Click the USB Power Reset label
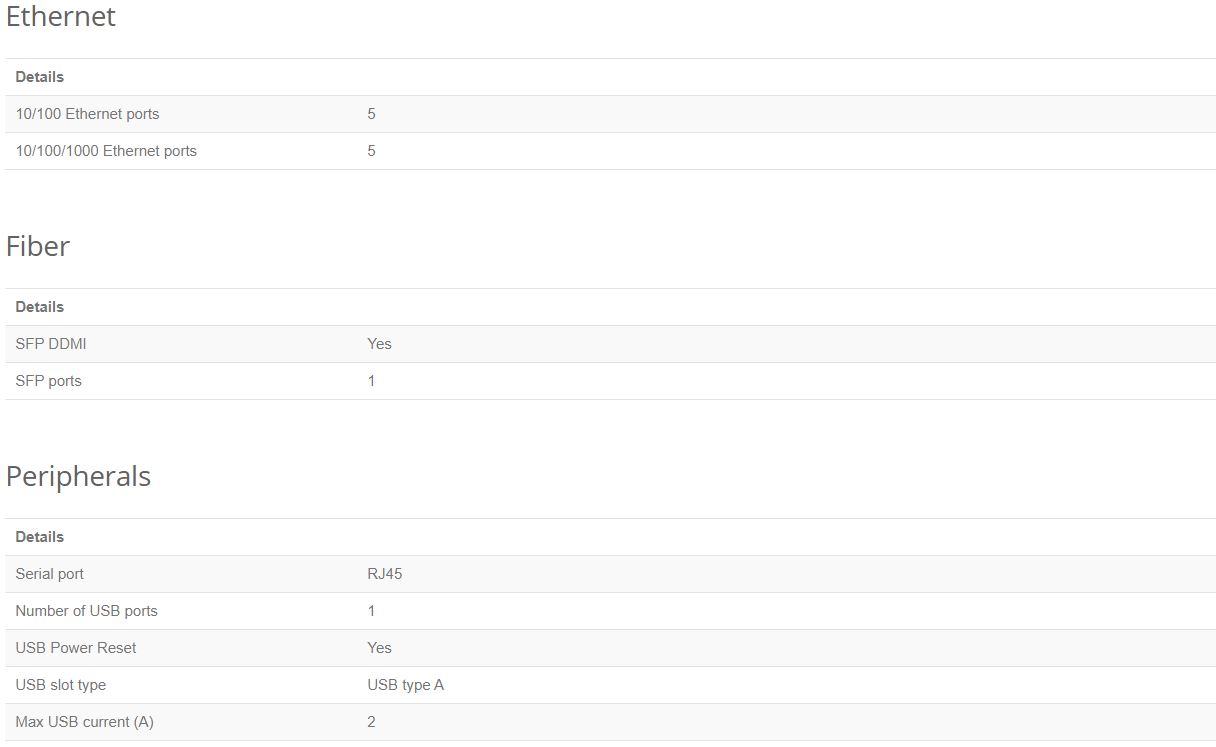The image size is (1216, 747). (x=76, y=648)
